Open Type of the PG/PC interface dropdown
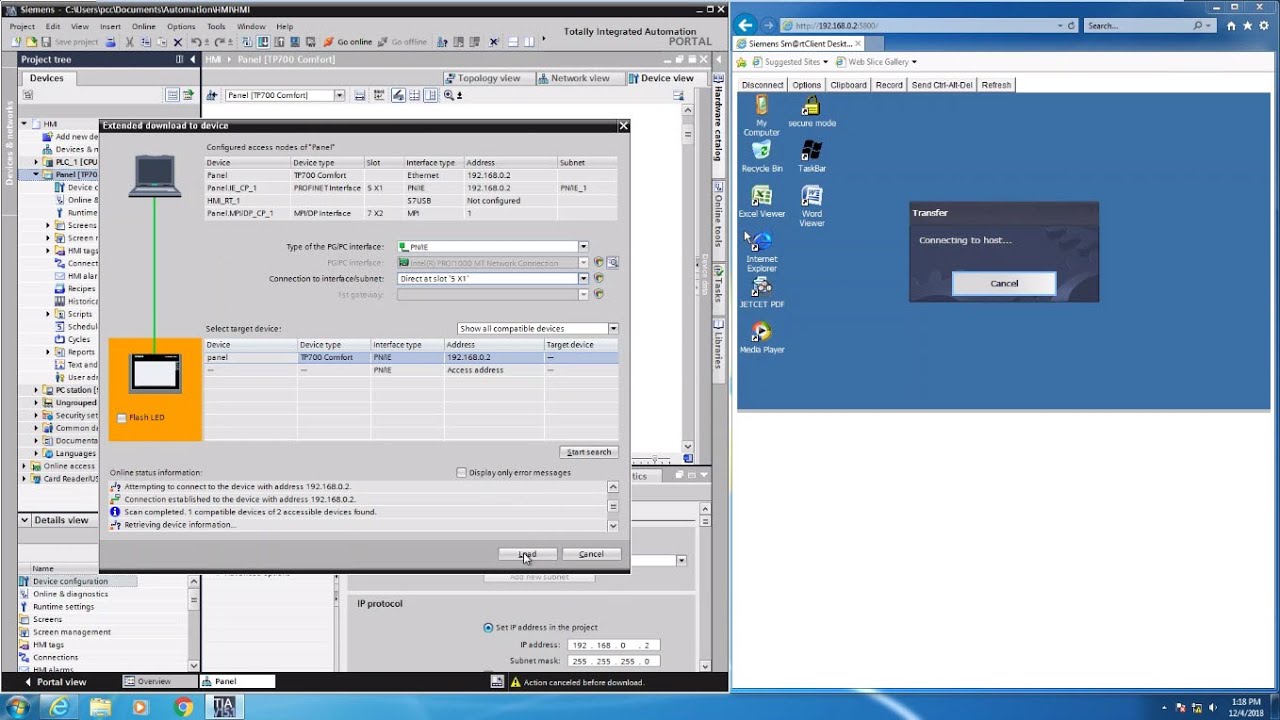Screen dimensions: 1280x720 click(x=583, y=247)
